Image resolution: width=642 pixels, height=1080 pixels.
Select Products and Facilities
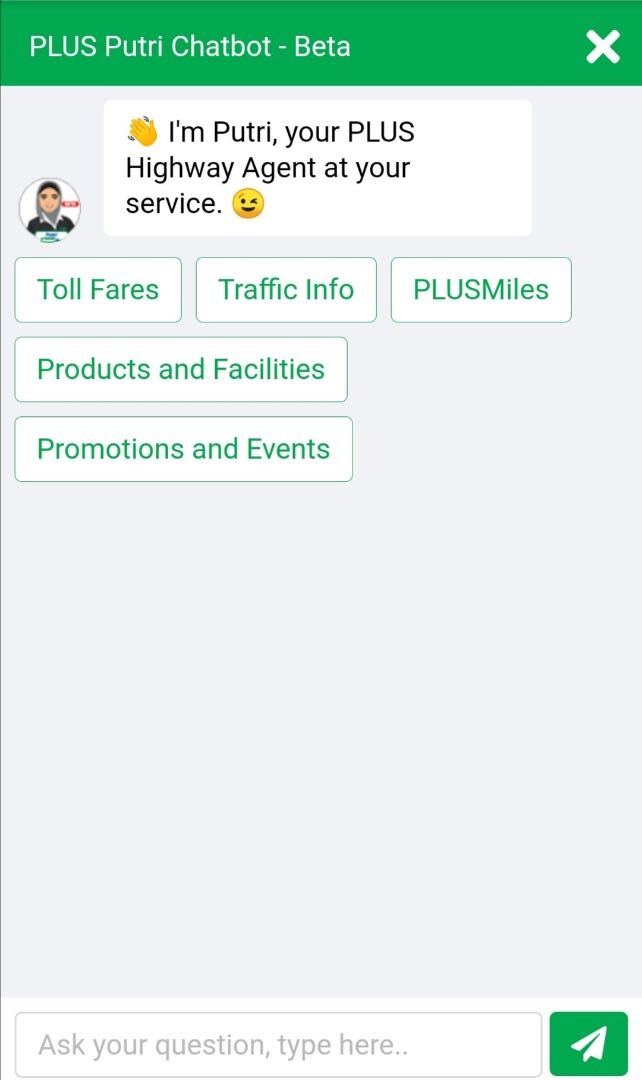181,369
